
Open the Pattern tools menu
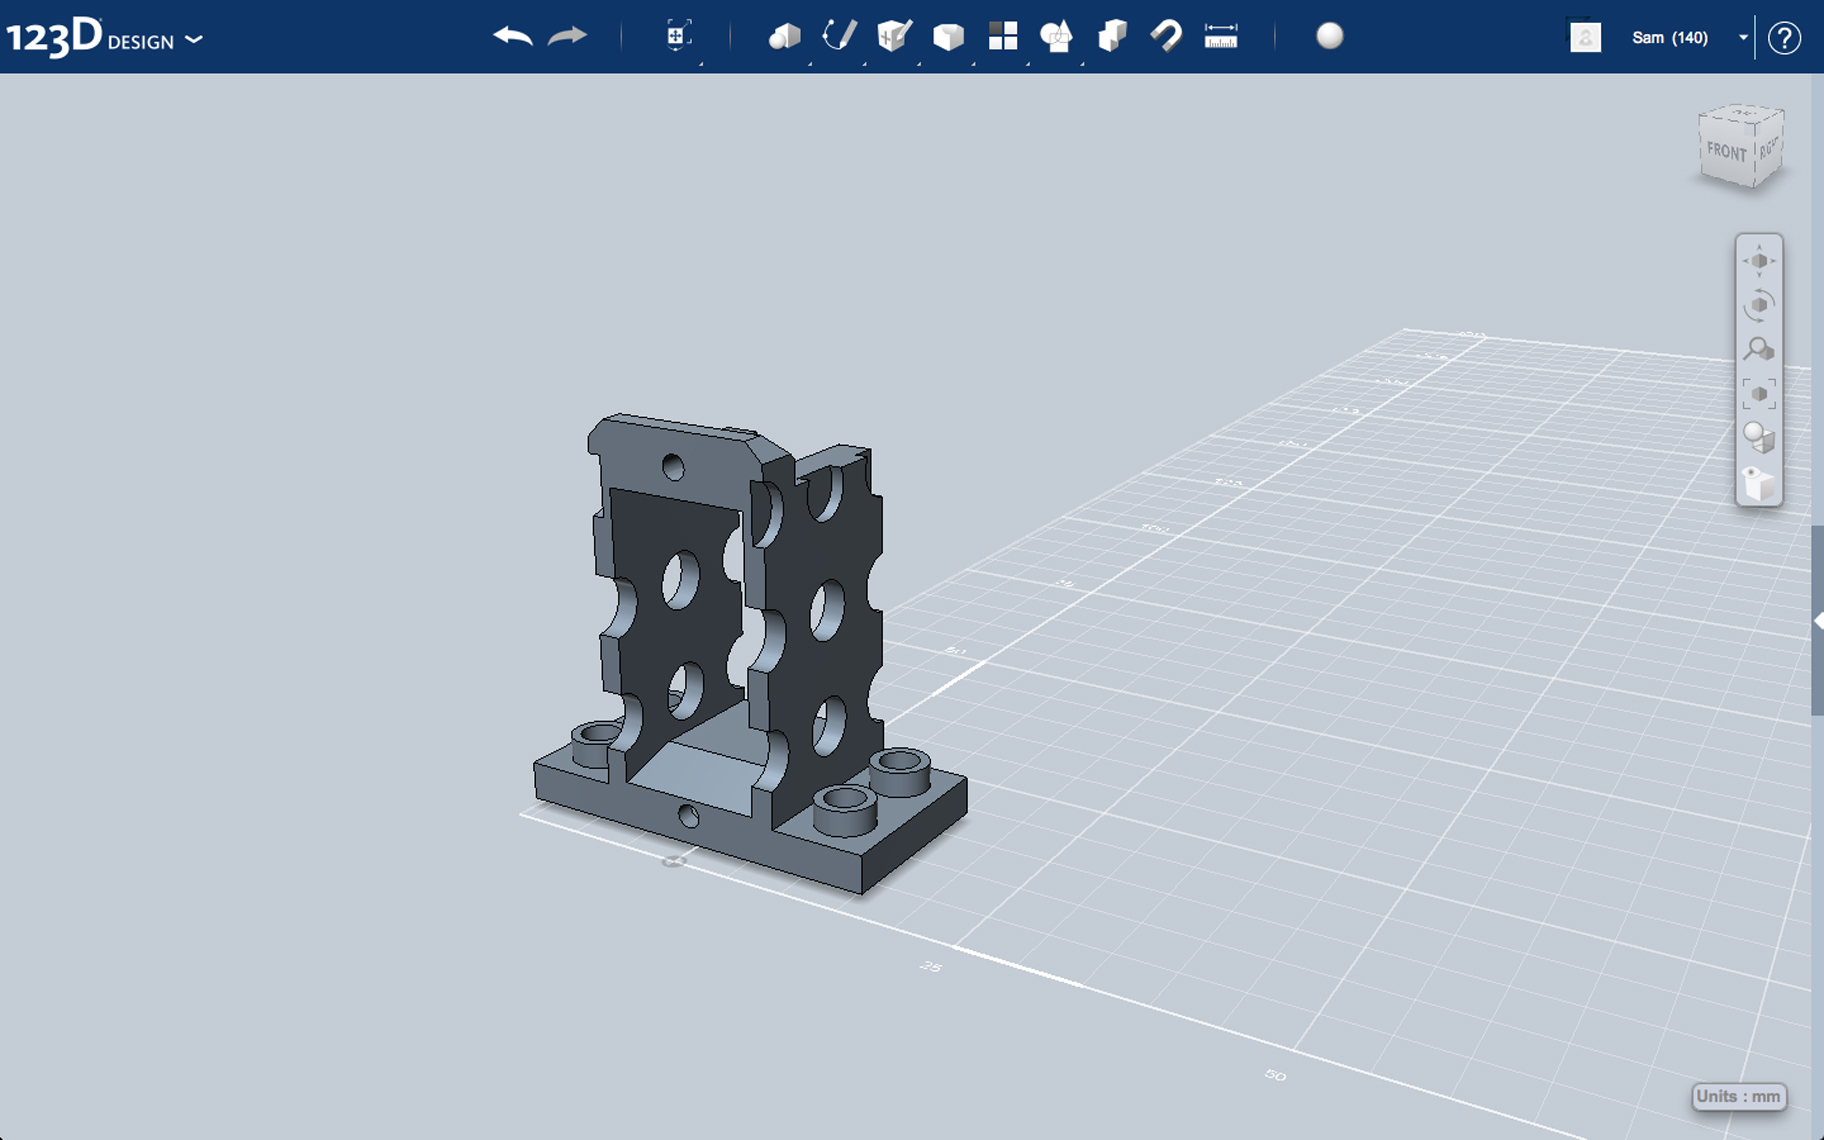coord(1002,36)
